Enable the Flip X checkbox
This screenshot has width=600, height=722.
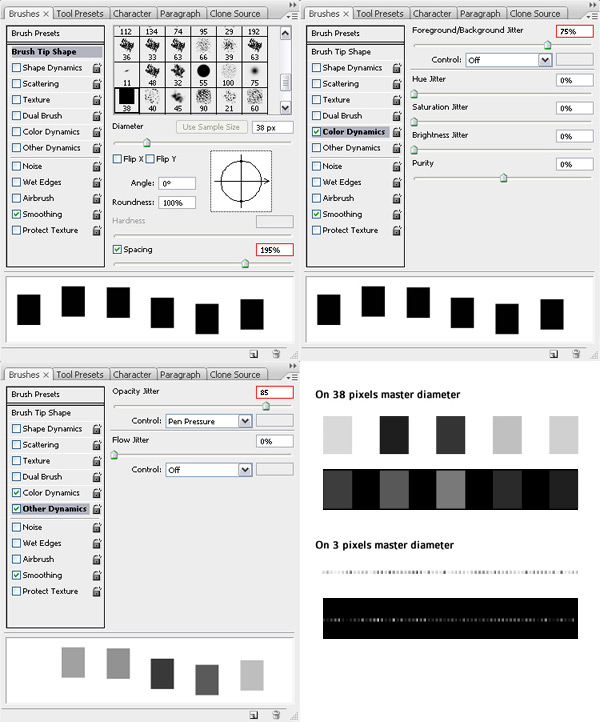tap(117, 159)
